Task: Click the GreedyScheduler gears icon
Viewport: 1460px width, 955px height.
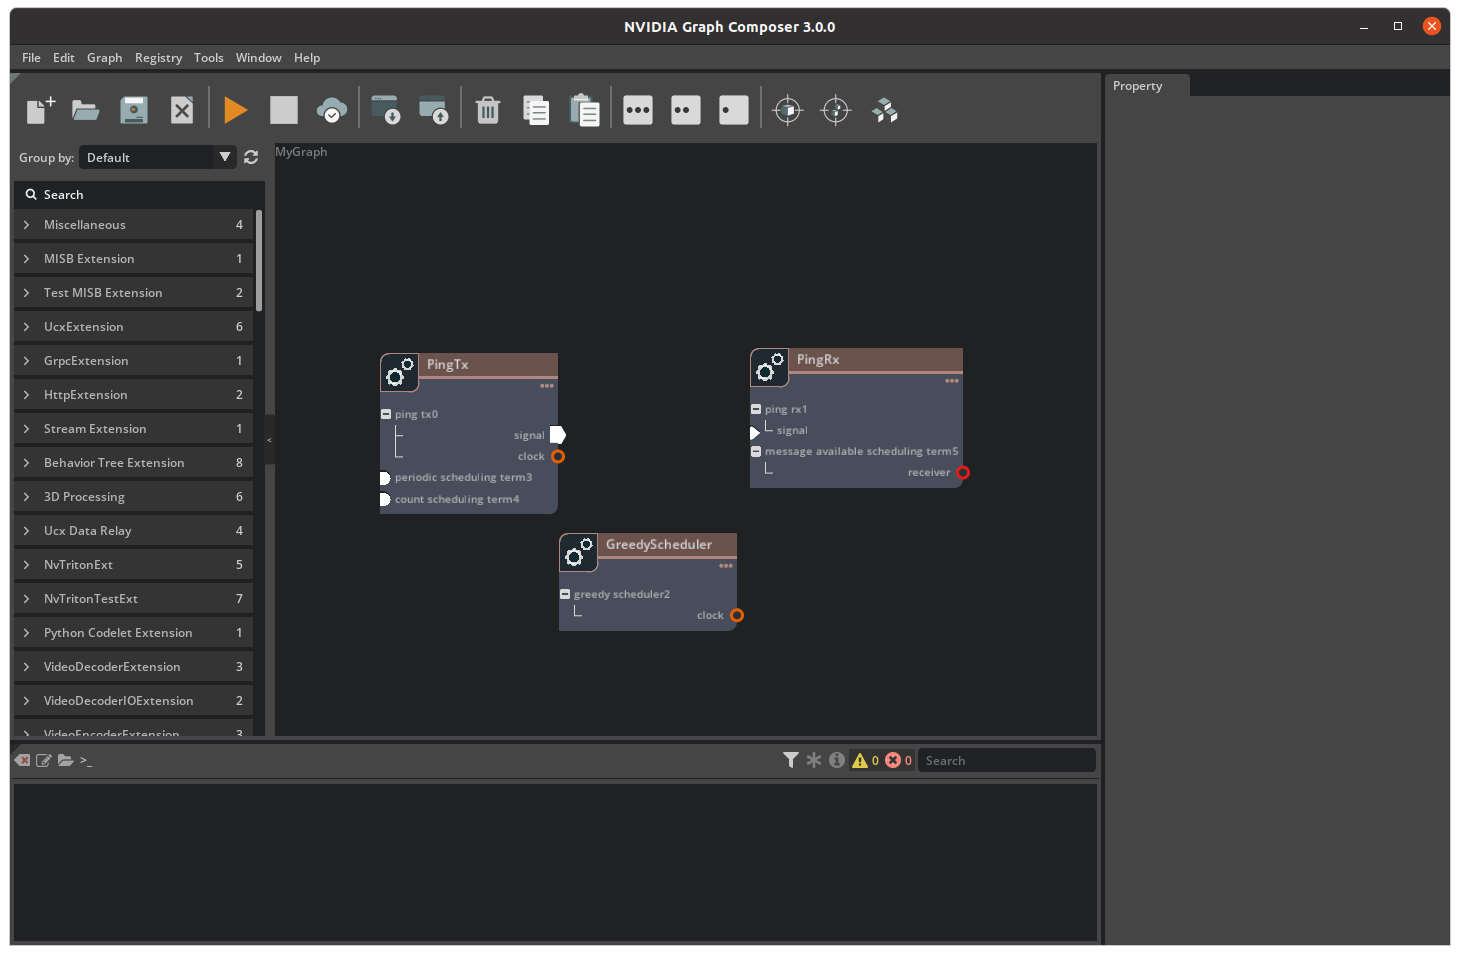Action: pos(578,552)
